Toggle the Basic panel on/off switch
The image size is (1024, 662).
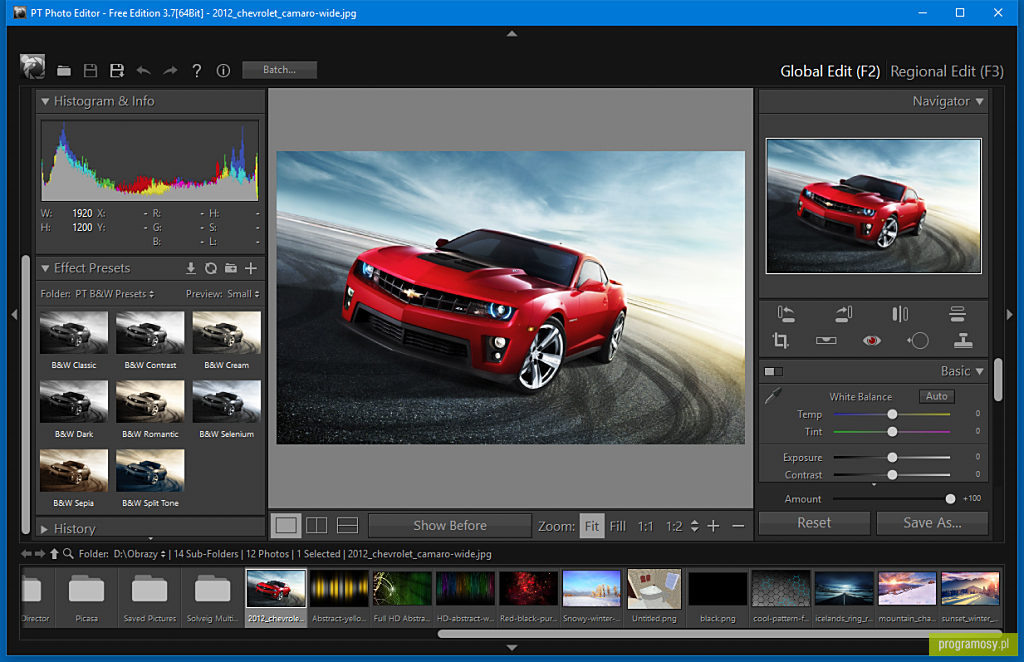coord(773,371)
